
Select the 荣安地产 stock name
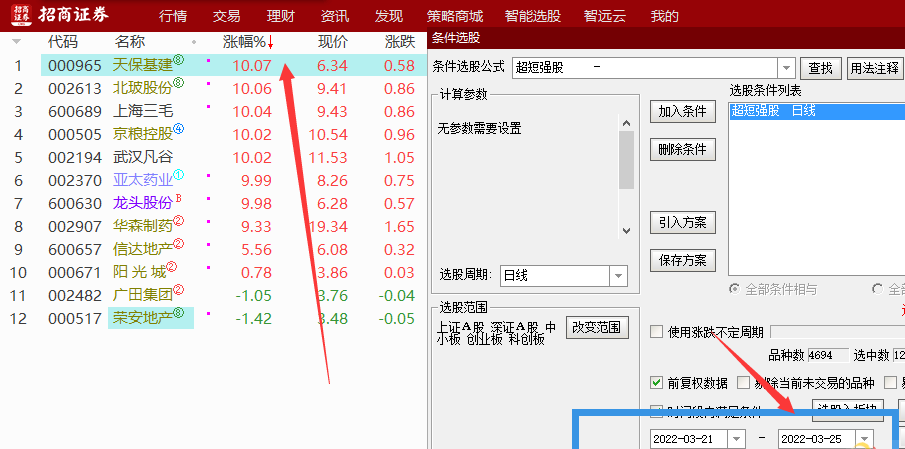(x=143, y=319)
